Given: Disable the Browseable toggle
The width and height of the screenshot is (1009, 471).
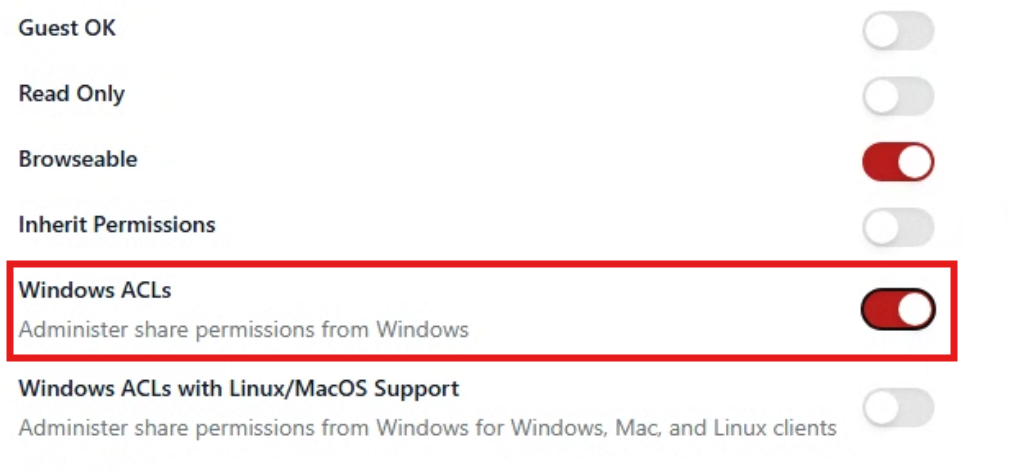Looking at the screenshot, I should (x=898, y=162).
